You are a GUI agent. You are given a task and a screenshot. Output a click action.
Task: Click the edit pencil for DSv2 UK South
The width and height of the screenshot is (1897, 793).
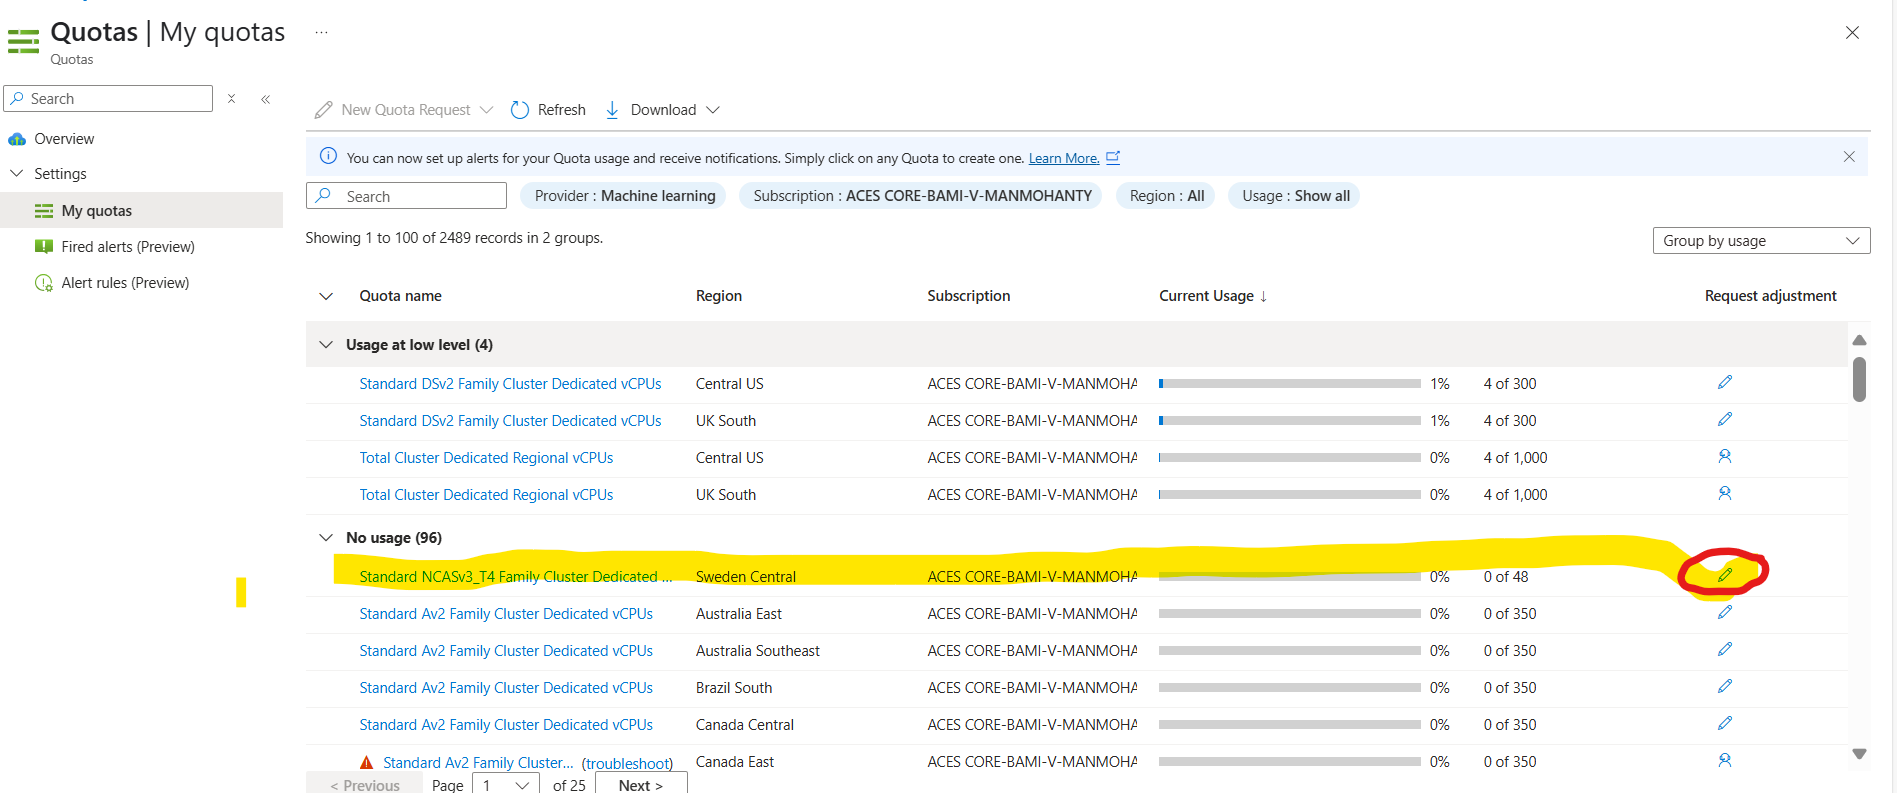pos(1724,420)
